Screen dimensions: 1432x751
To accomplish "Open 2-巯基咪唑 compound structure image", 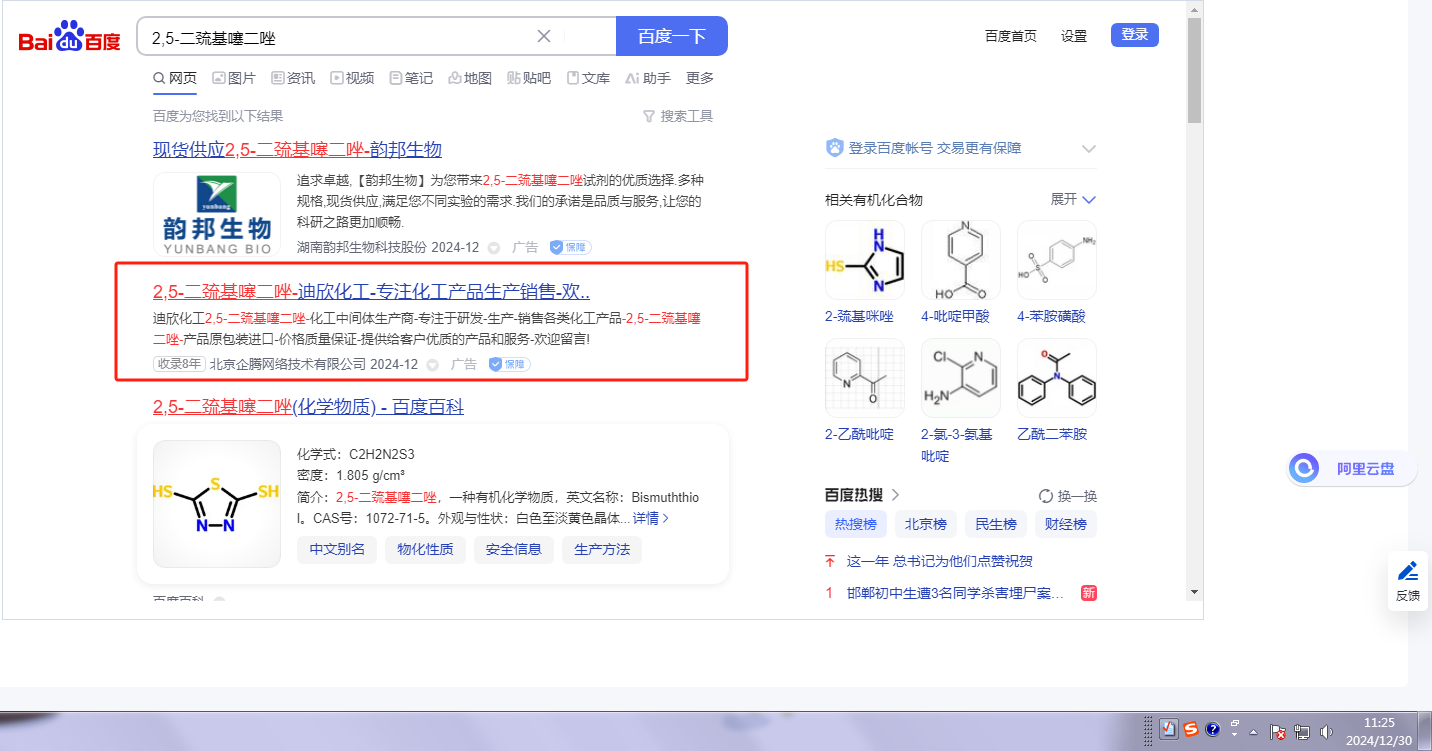I will coord(864,260).
